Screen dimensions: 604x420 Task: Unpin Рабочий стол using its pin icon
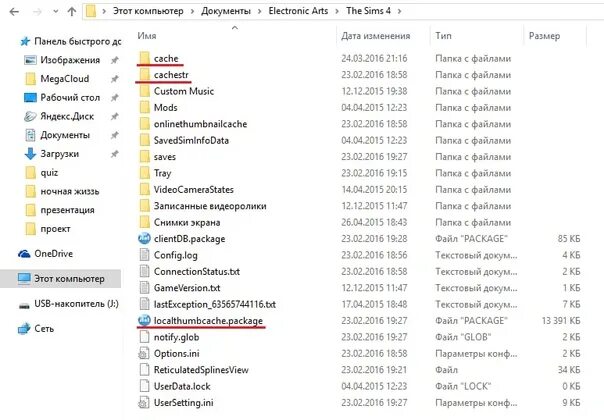coord(114,97)
